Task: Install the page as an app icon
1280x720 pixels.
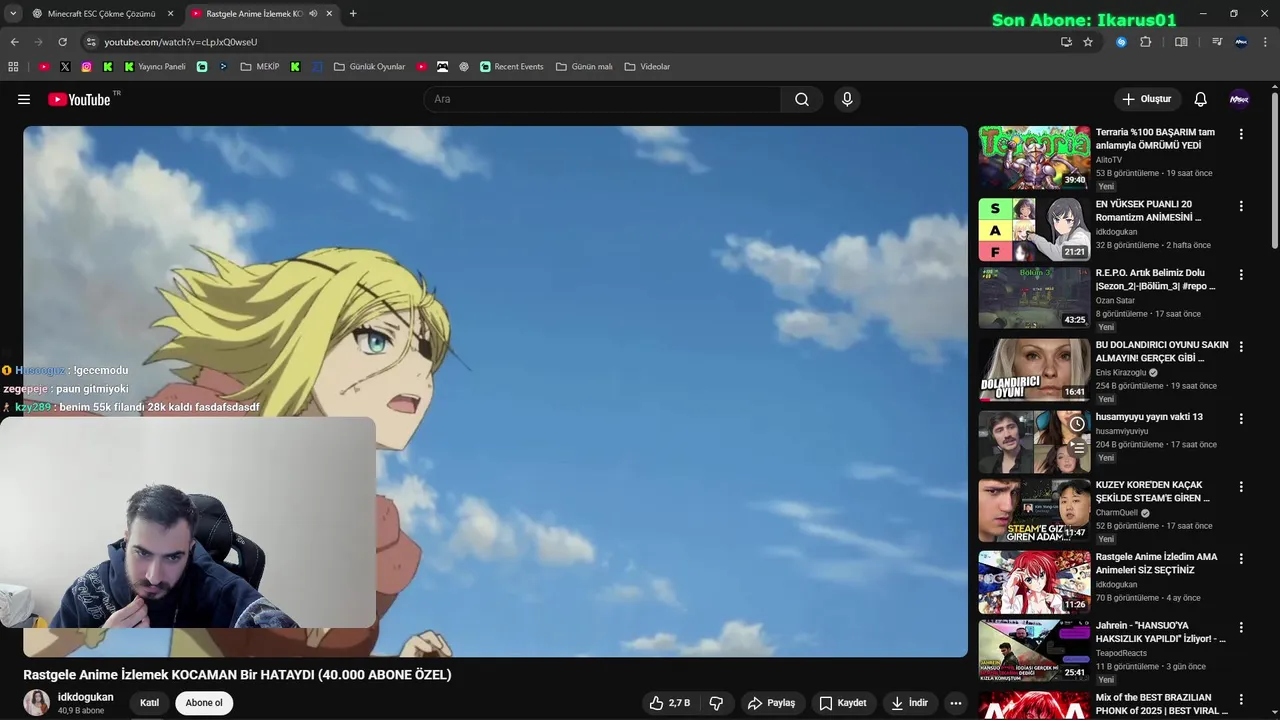Action: 1066,42
